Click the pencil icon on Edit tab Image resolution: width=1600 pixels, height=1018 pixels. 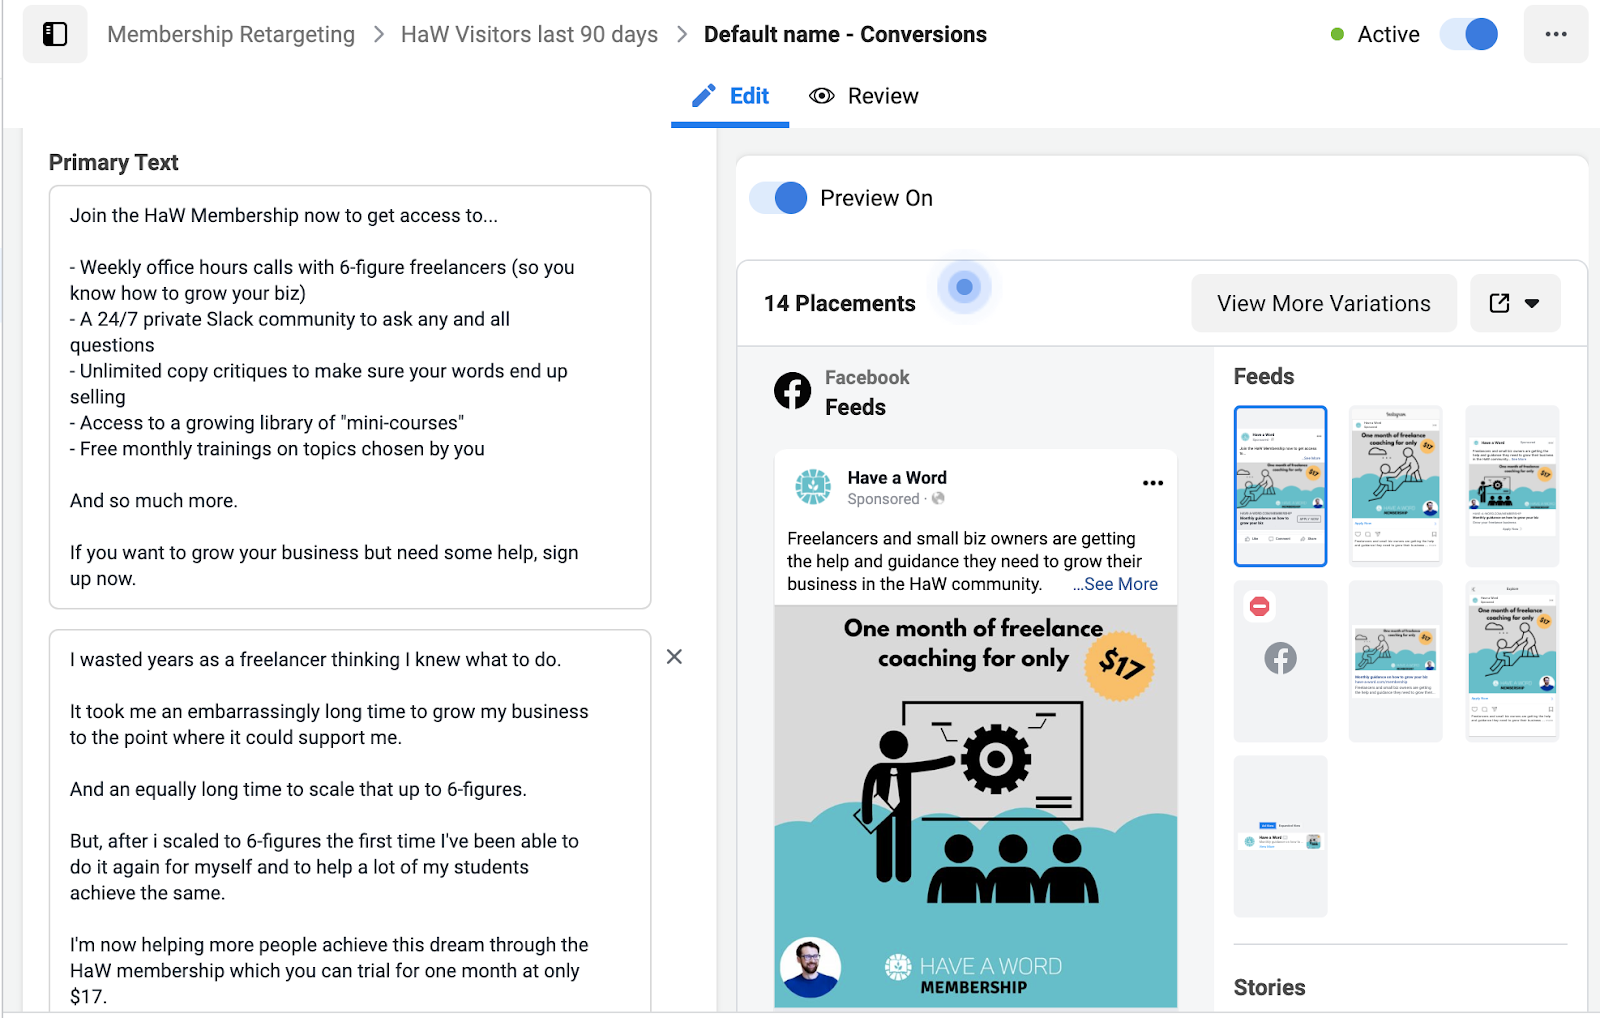point(704,96)
